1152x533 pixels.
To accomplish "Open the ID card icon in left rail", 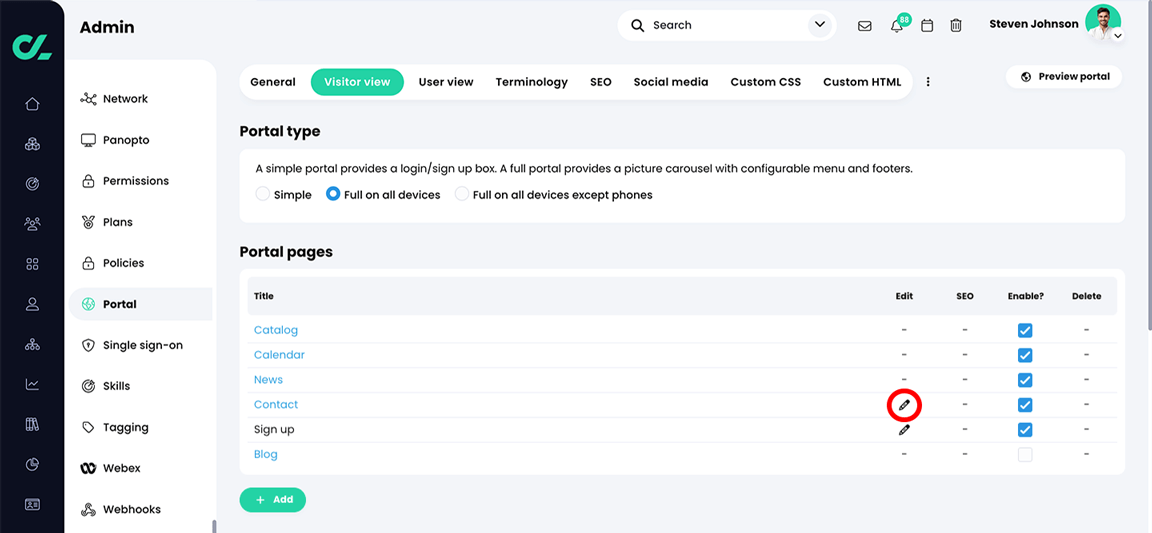I will click(32, 504).
